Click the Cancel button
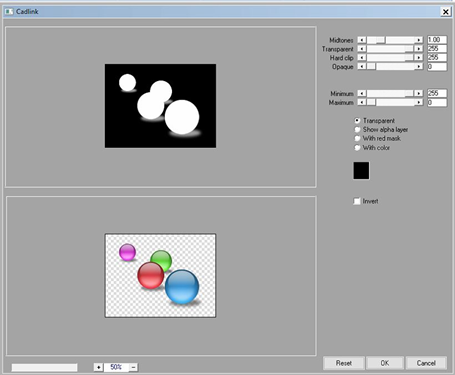Screen dimensions: 455x375 tap(426, 363)
